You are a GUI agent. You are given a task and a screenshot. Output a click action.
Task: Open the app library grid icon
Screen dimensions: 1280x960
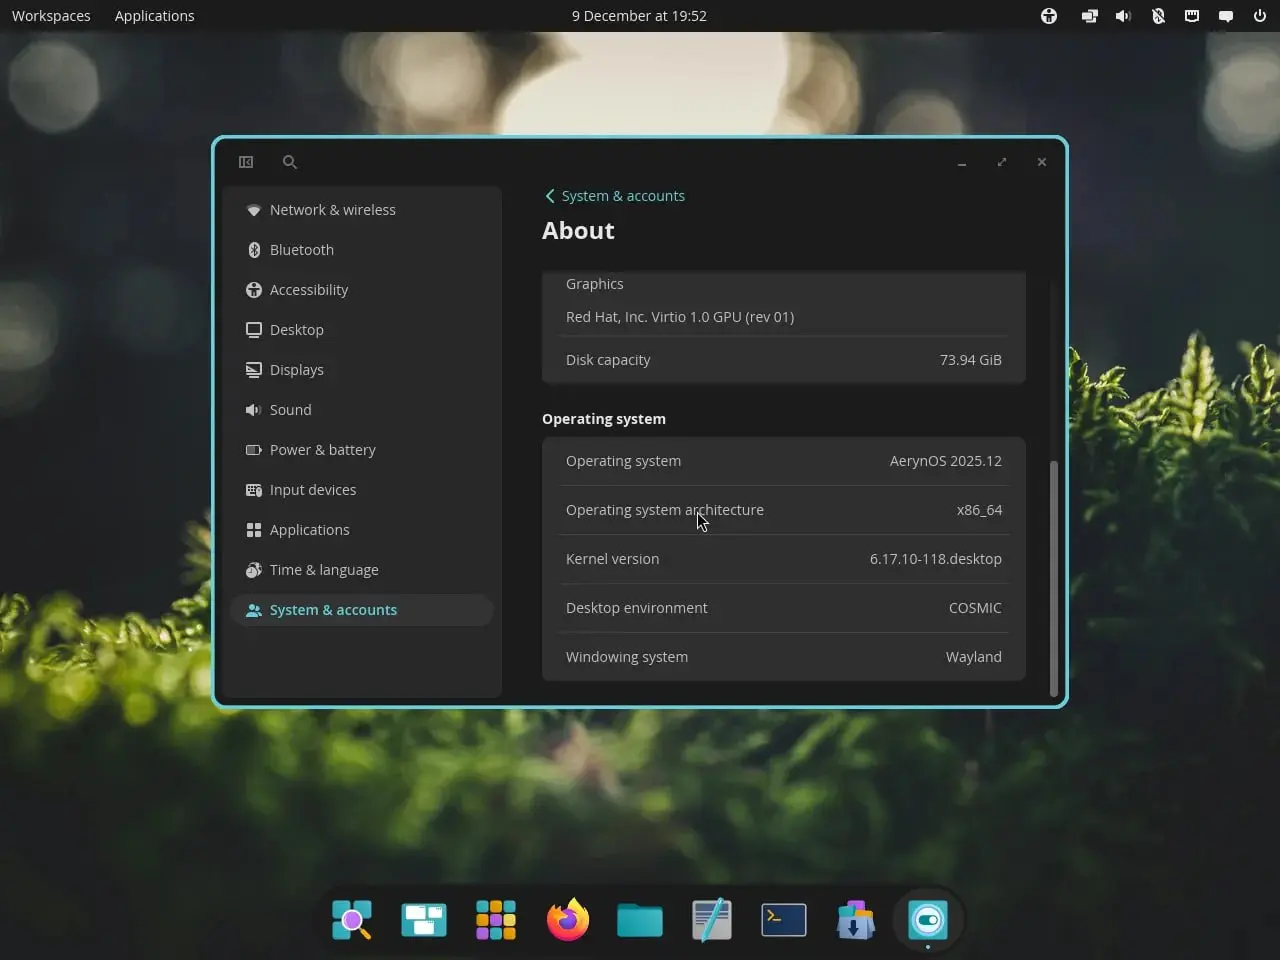496,920
